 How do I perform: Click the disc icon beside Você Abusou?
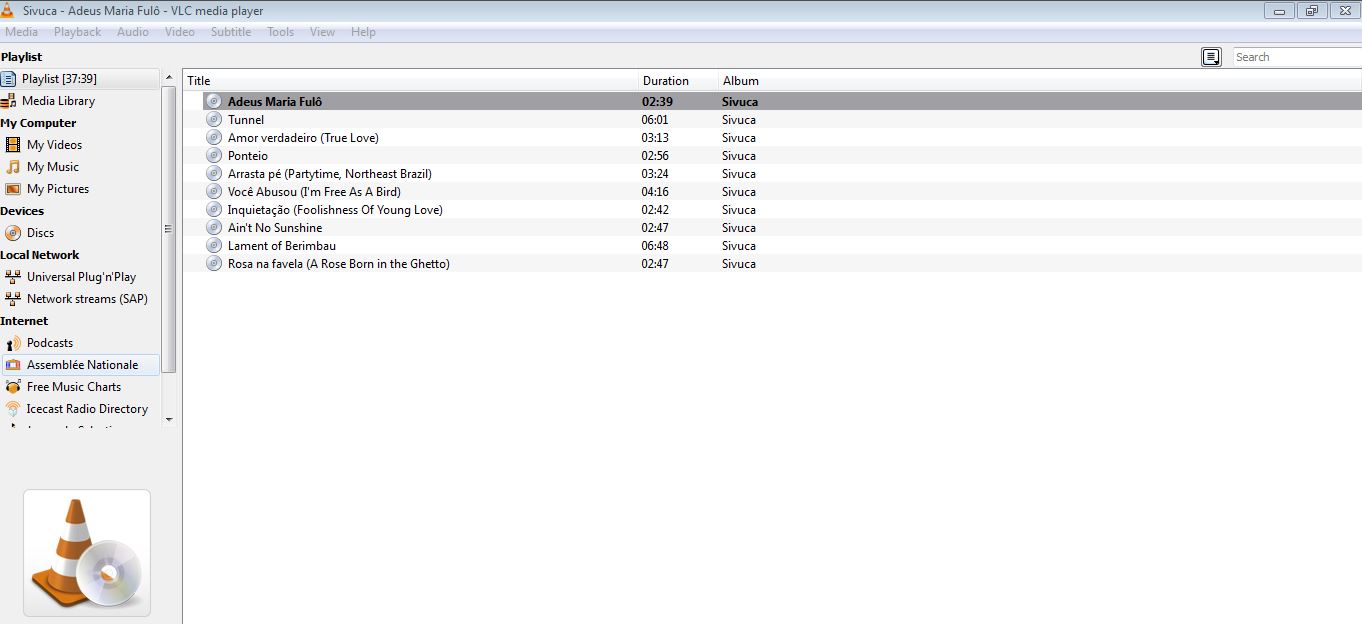coord(213,191)
